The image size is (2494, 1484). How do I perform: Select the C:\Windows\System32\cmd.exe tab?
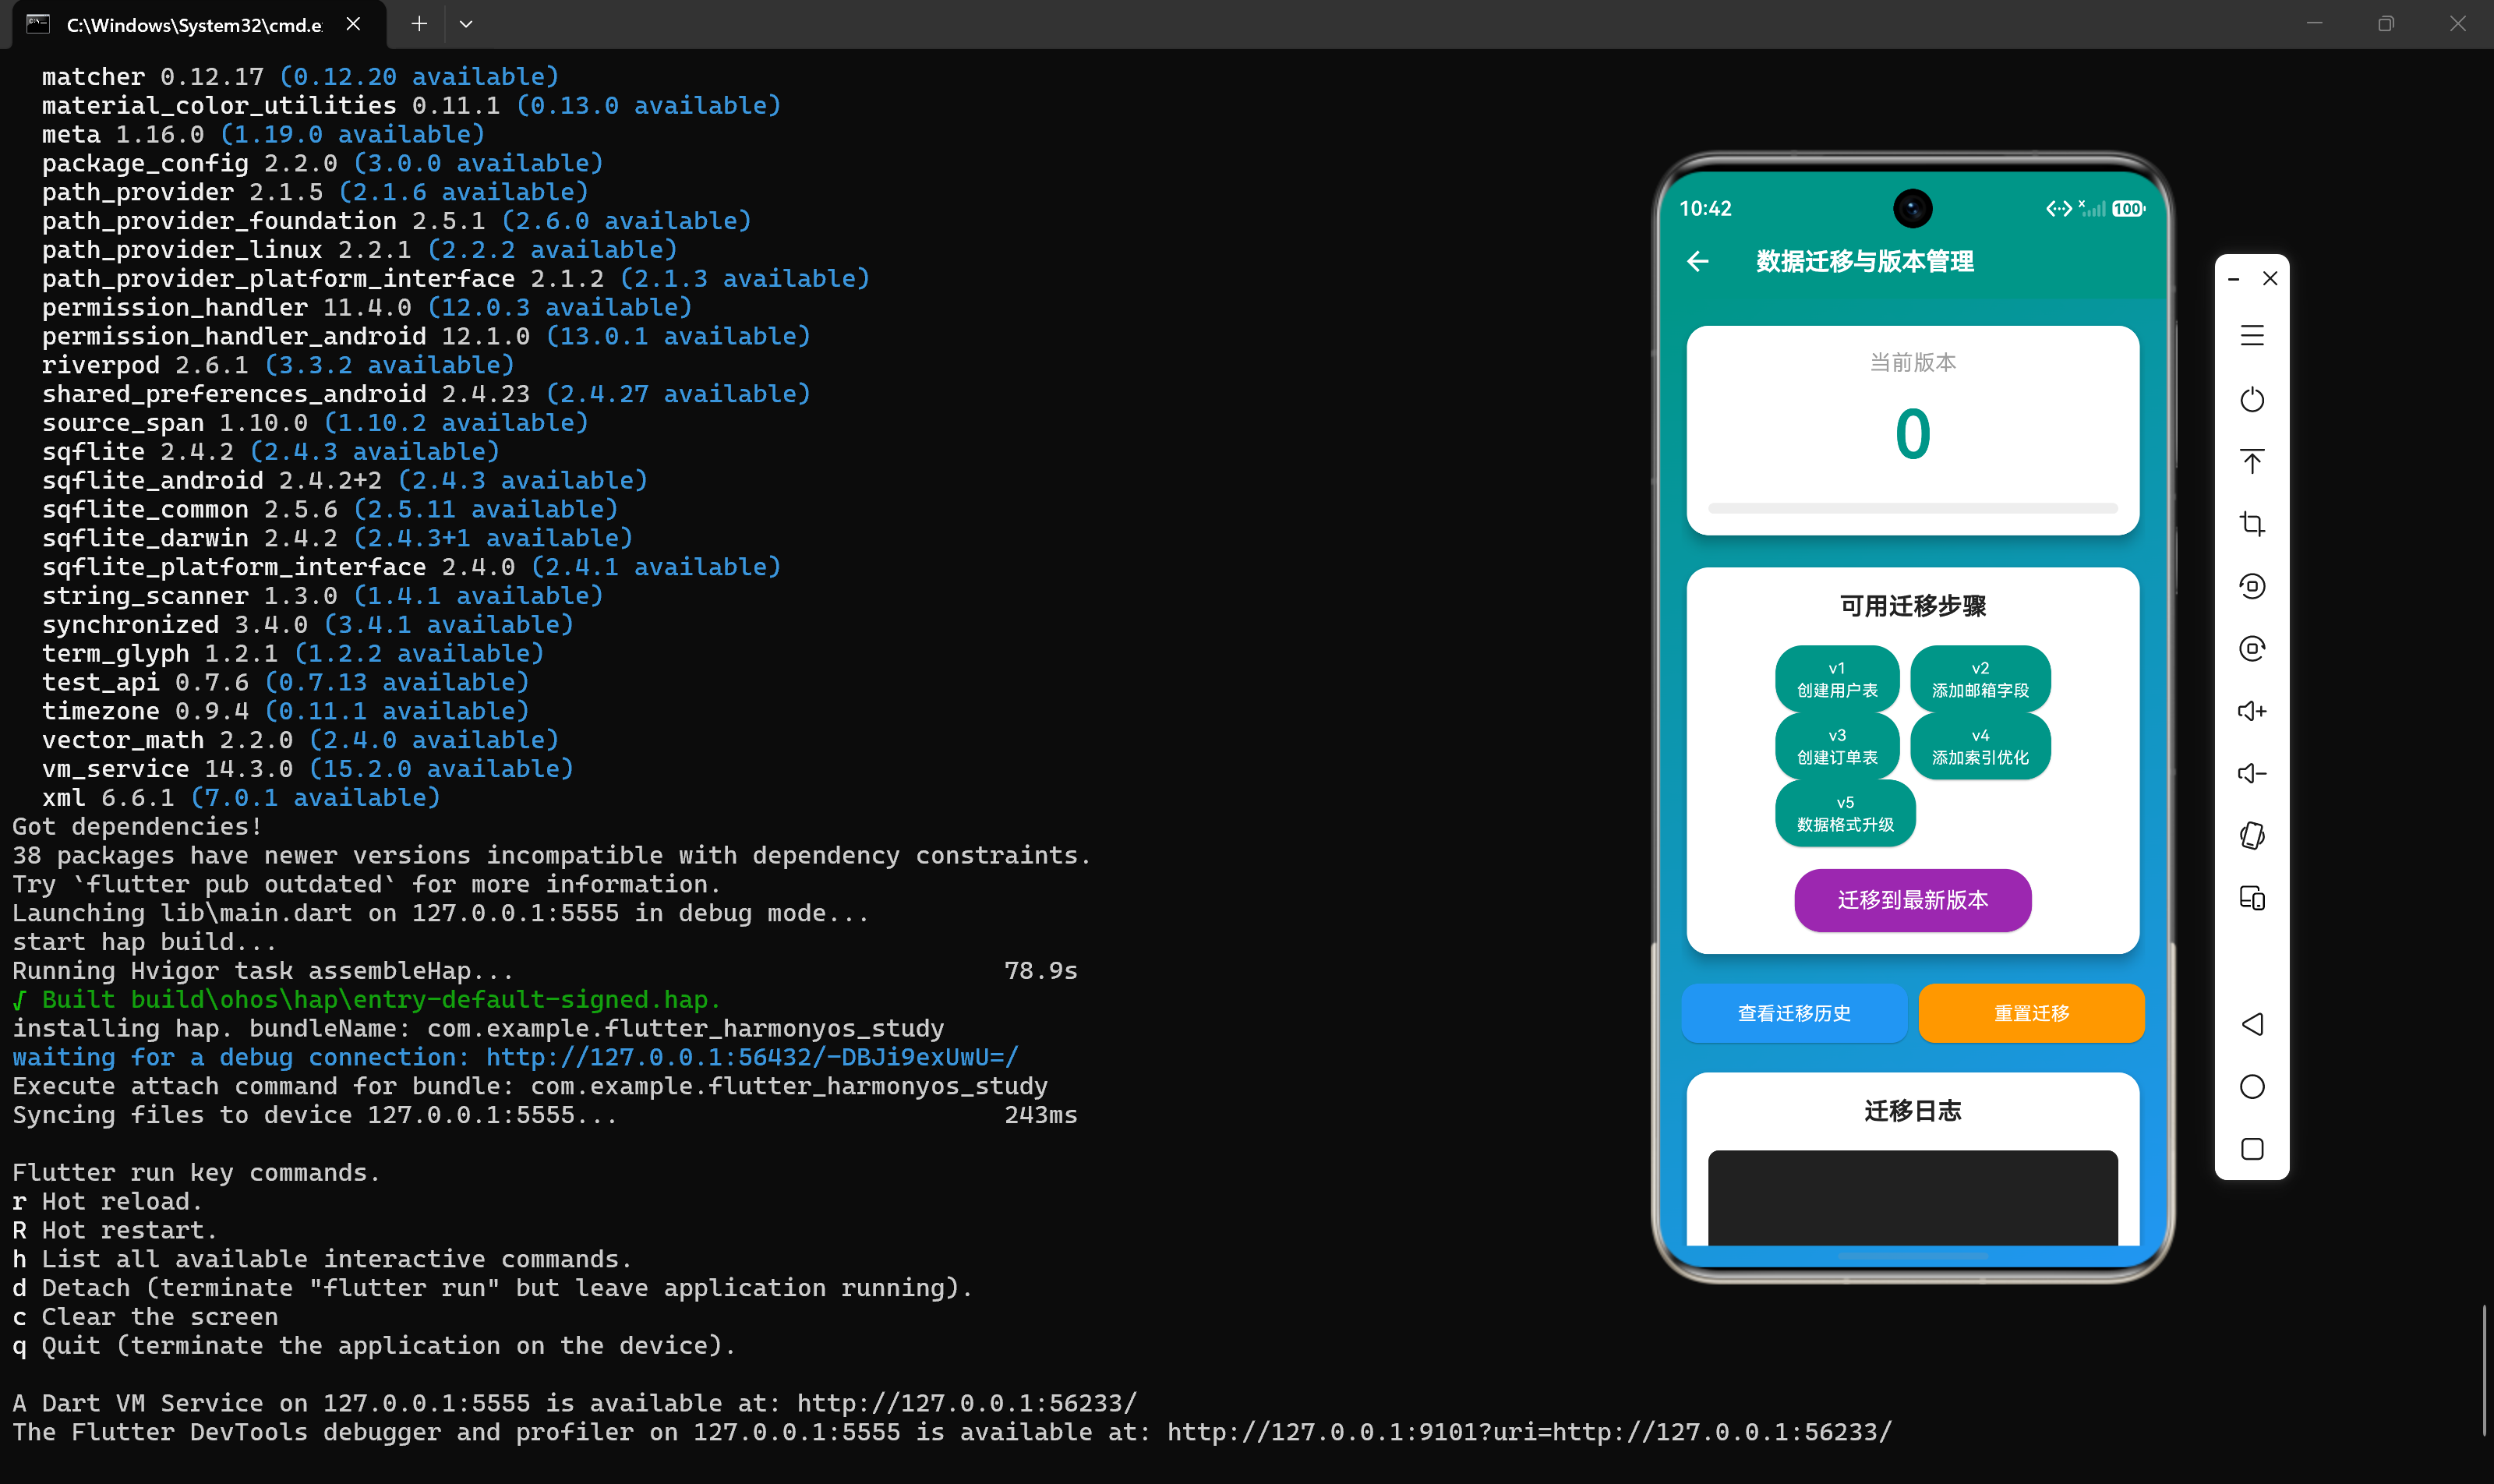194,25
